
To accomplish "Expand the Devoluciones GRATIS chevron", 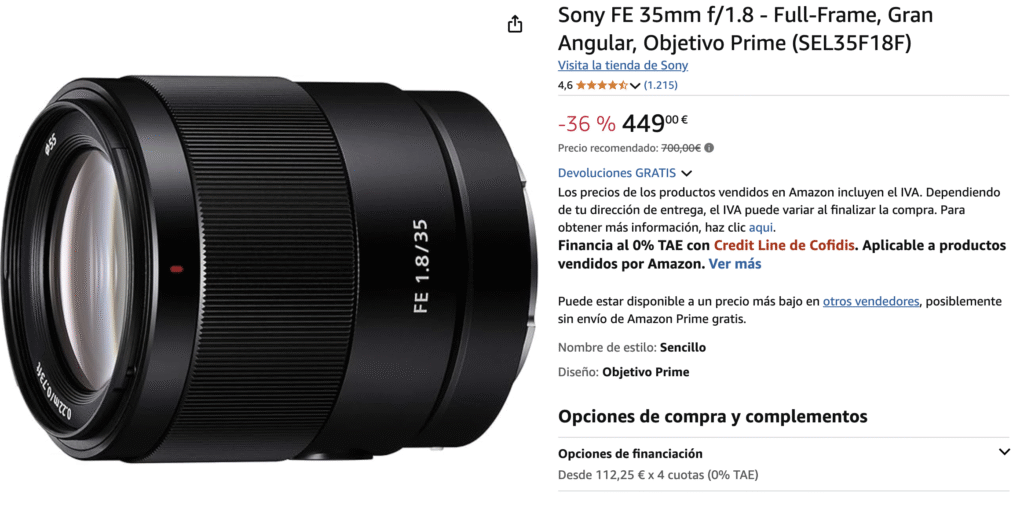I will (x=686, y=174).
